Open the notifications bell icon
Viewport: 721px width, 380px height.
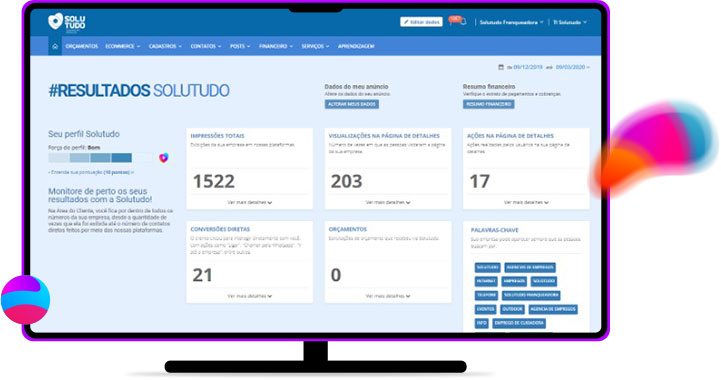click(463, 22)
